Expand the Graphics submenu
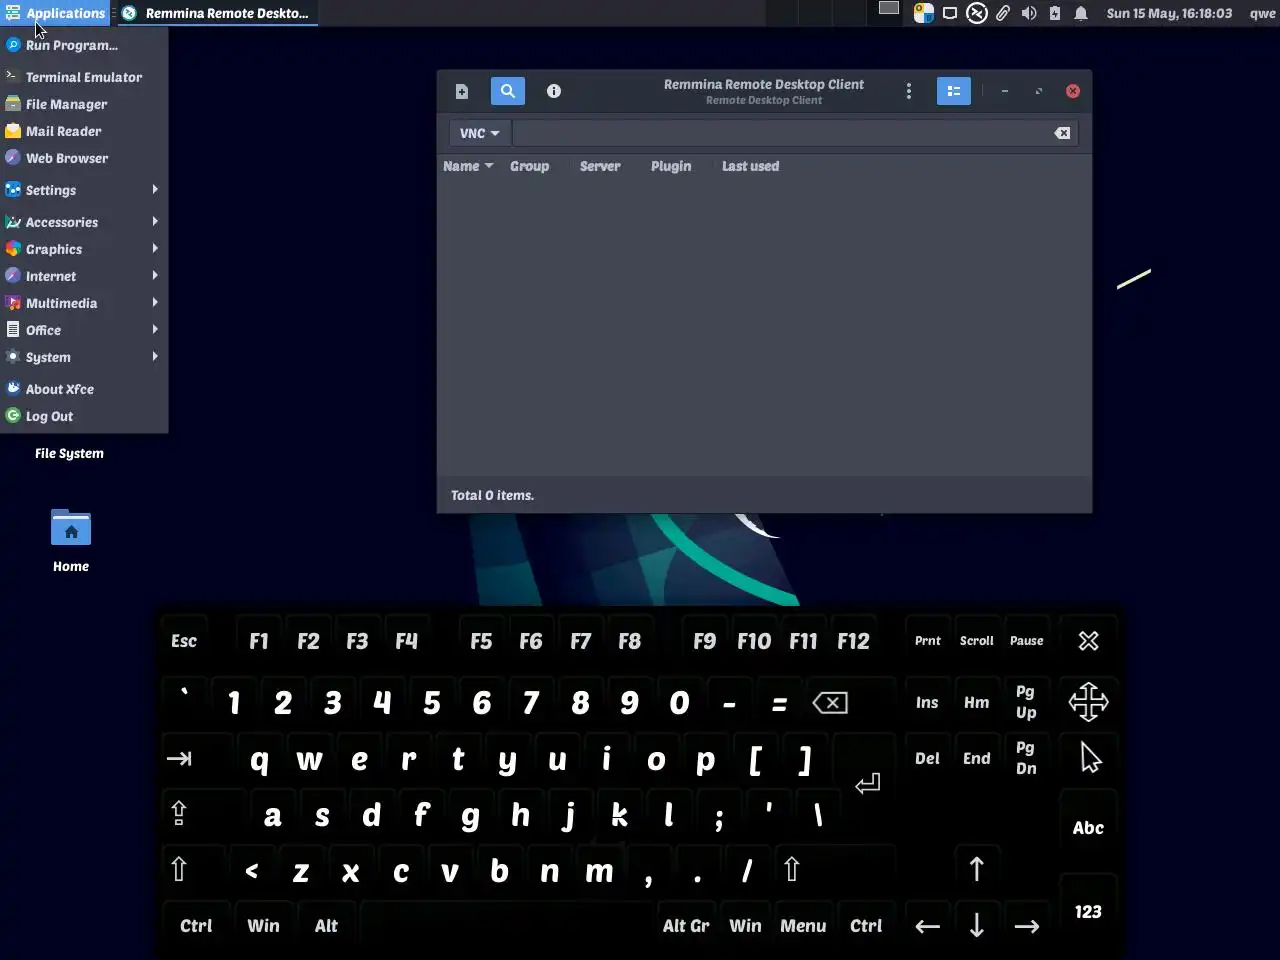 (x=84, y=249)
